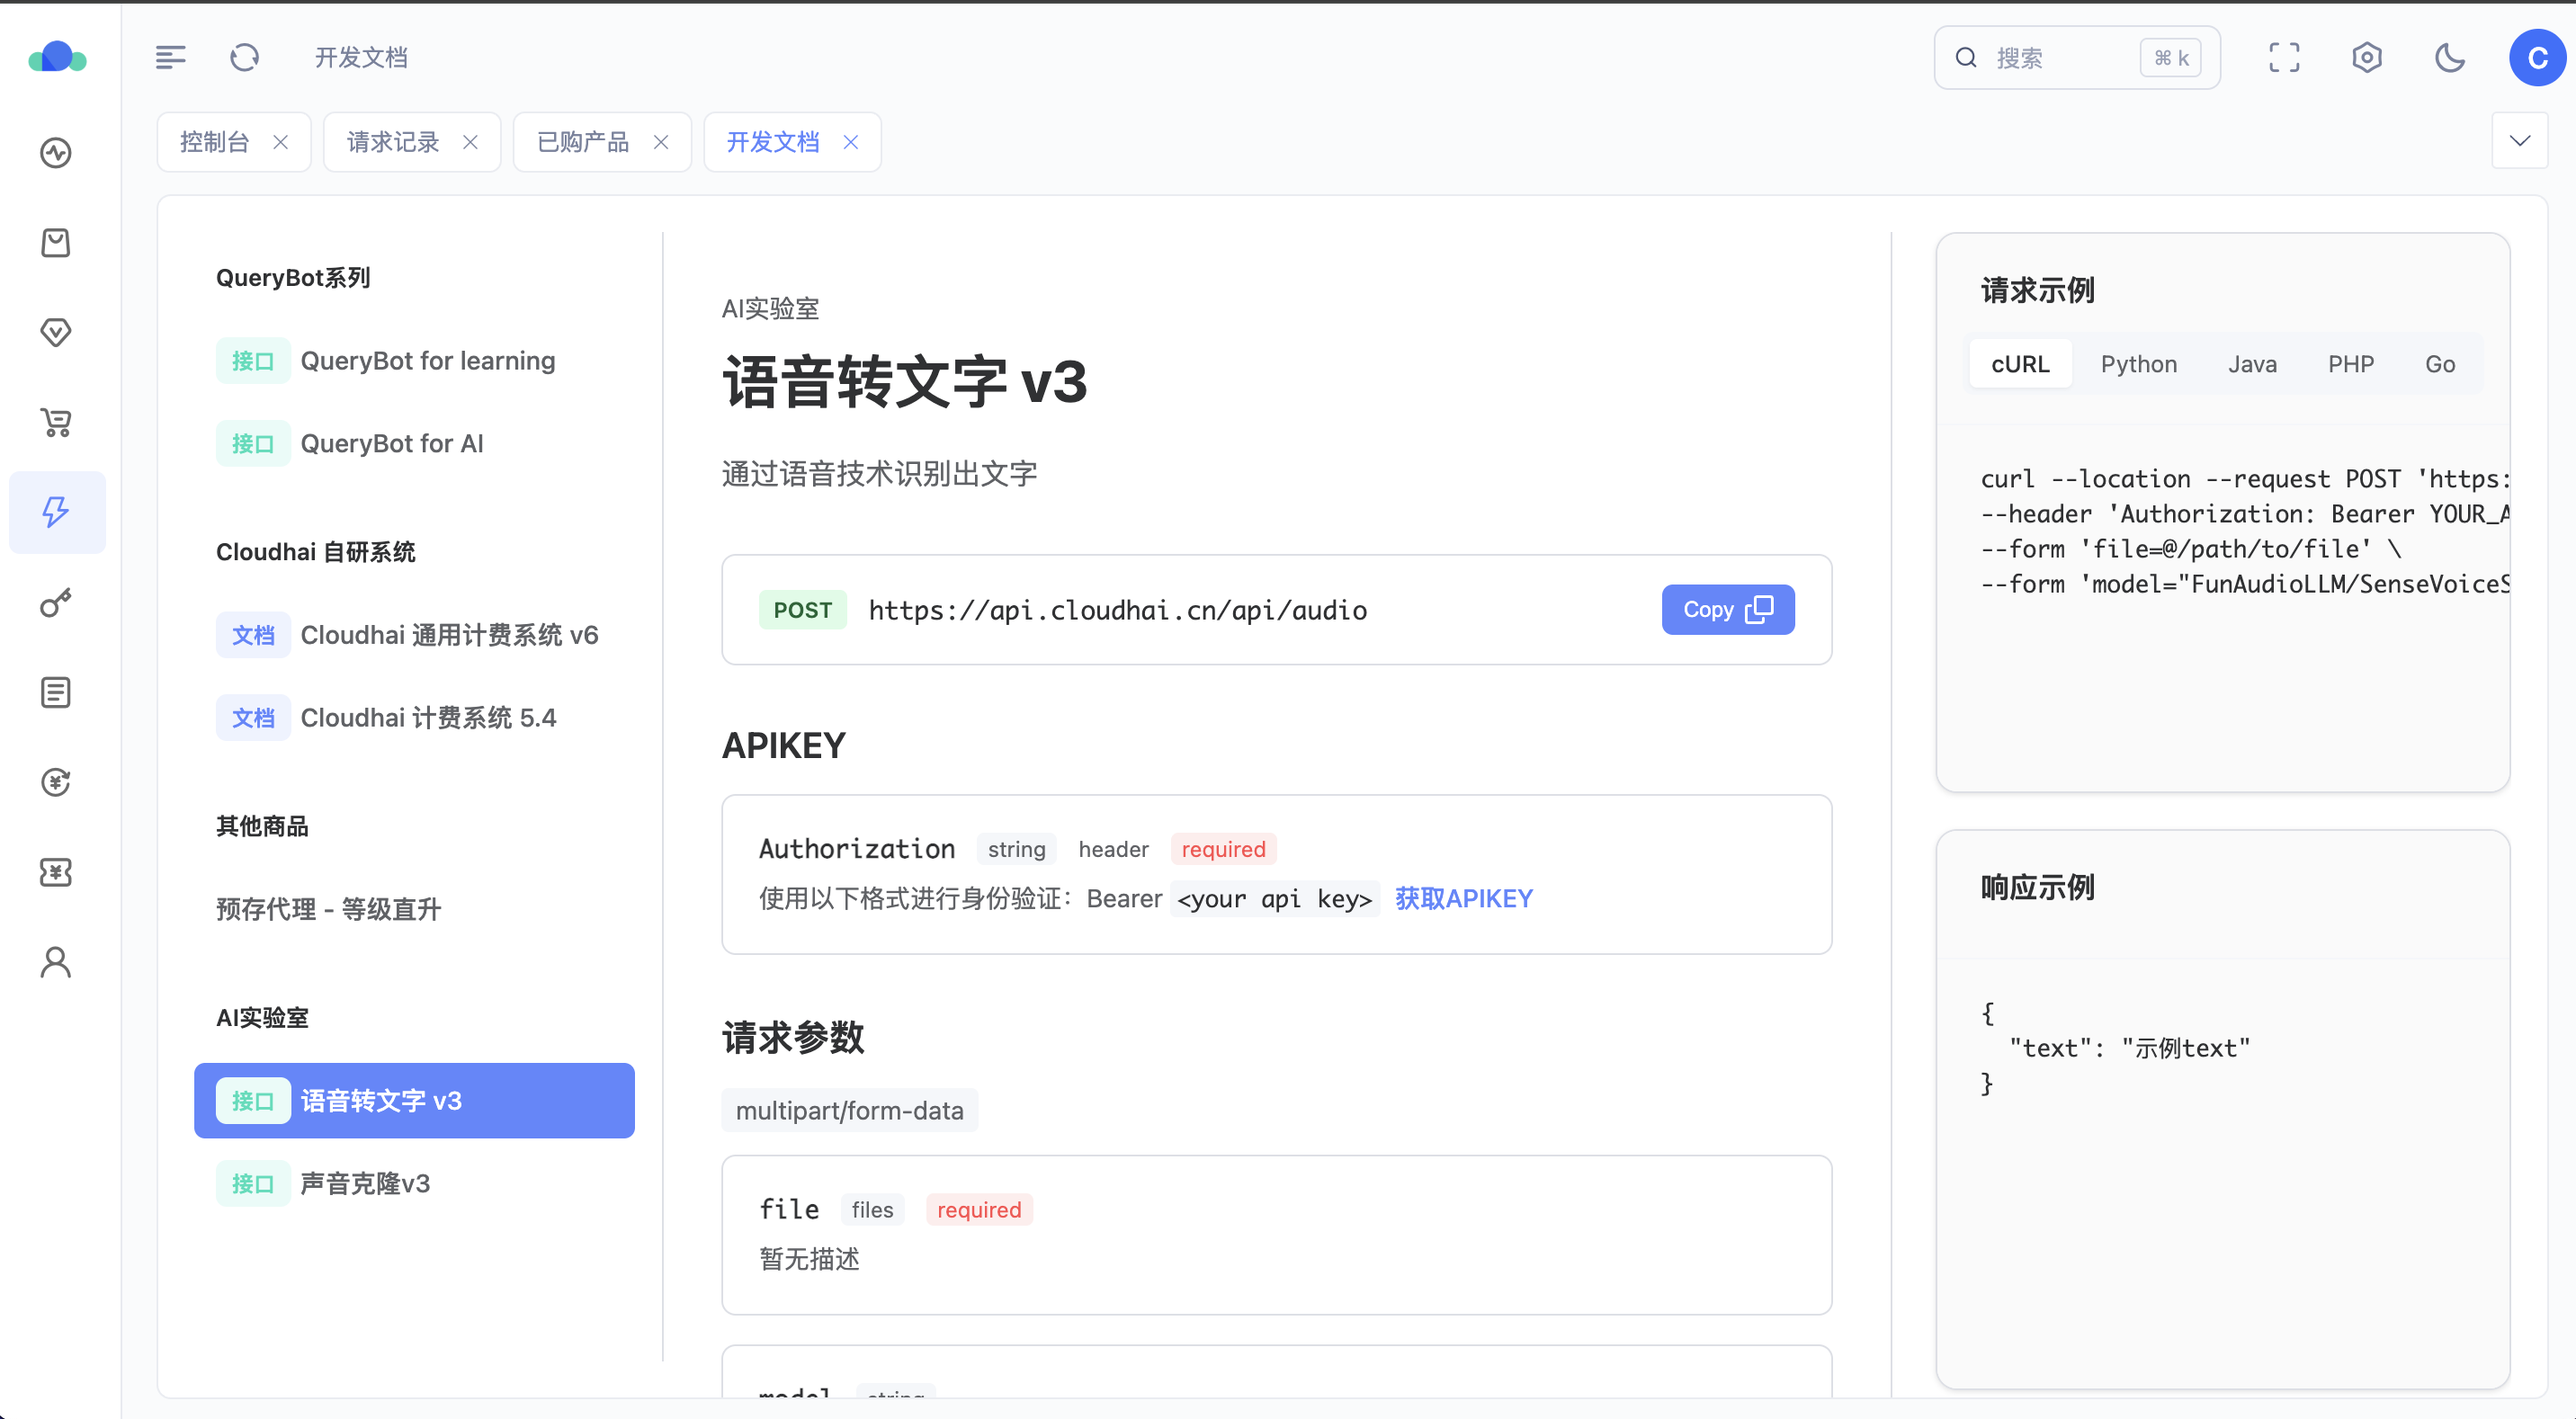
Task: Click the 获取APIKEY link
Action: pos(1463,899)
